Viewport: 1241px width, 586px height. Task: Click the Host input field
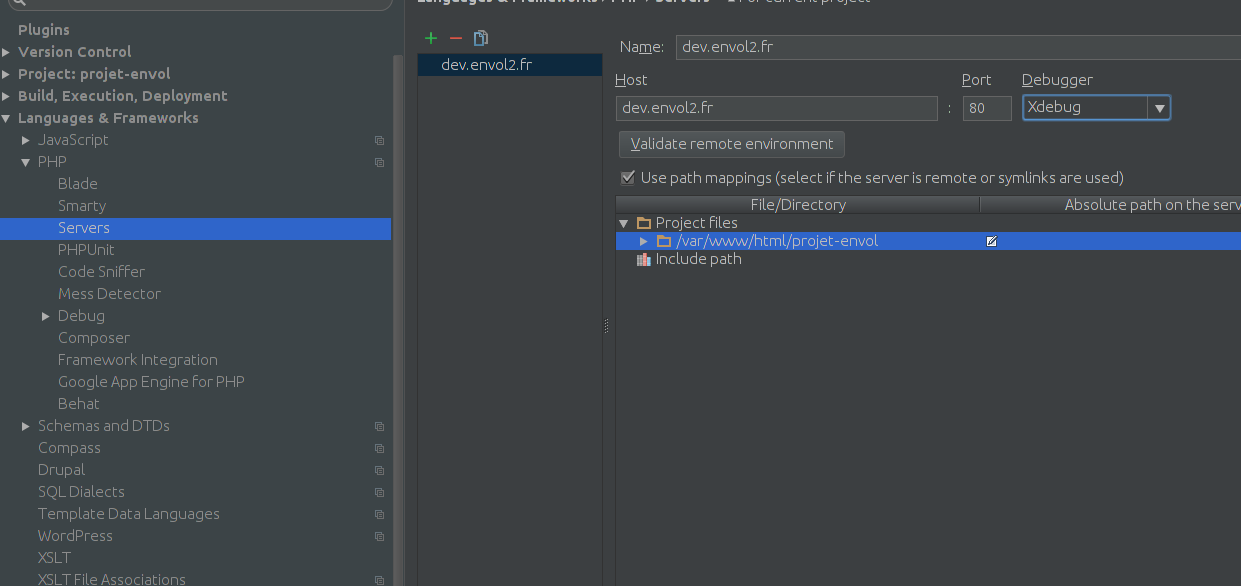776,108
